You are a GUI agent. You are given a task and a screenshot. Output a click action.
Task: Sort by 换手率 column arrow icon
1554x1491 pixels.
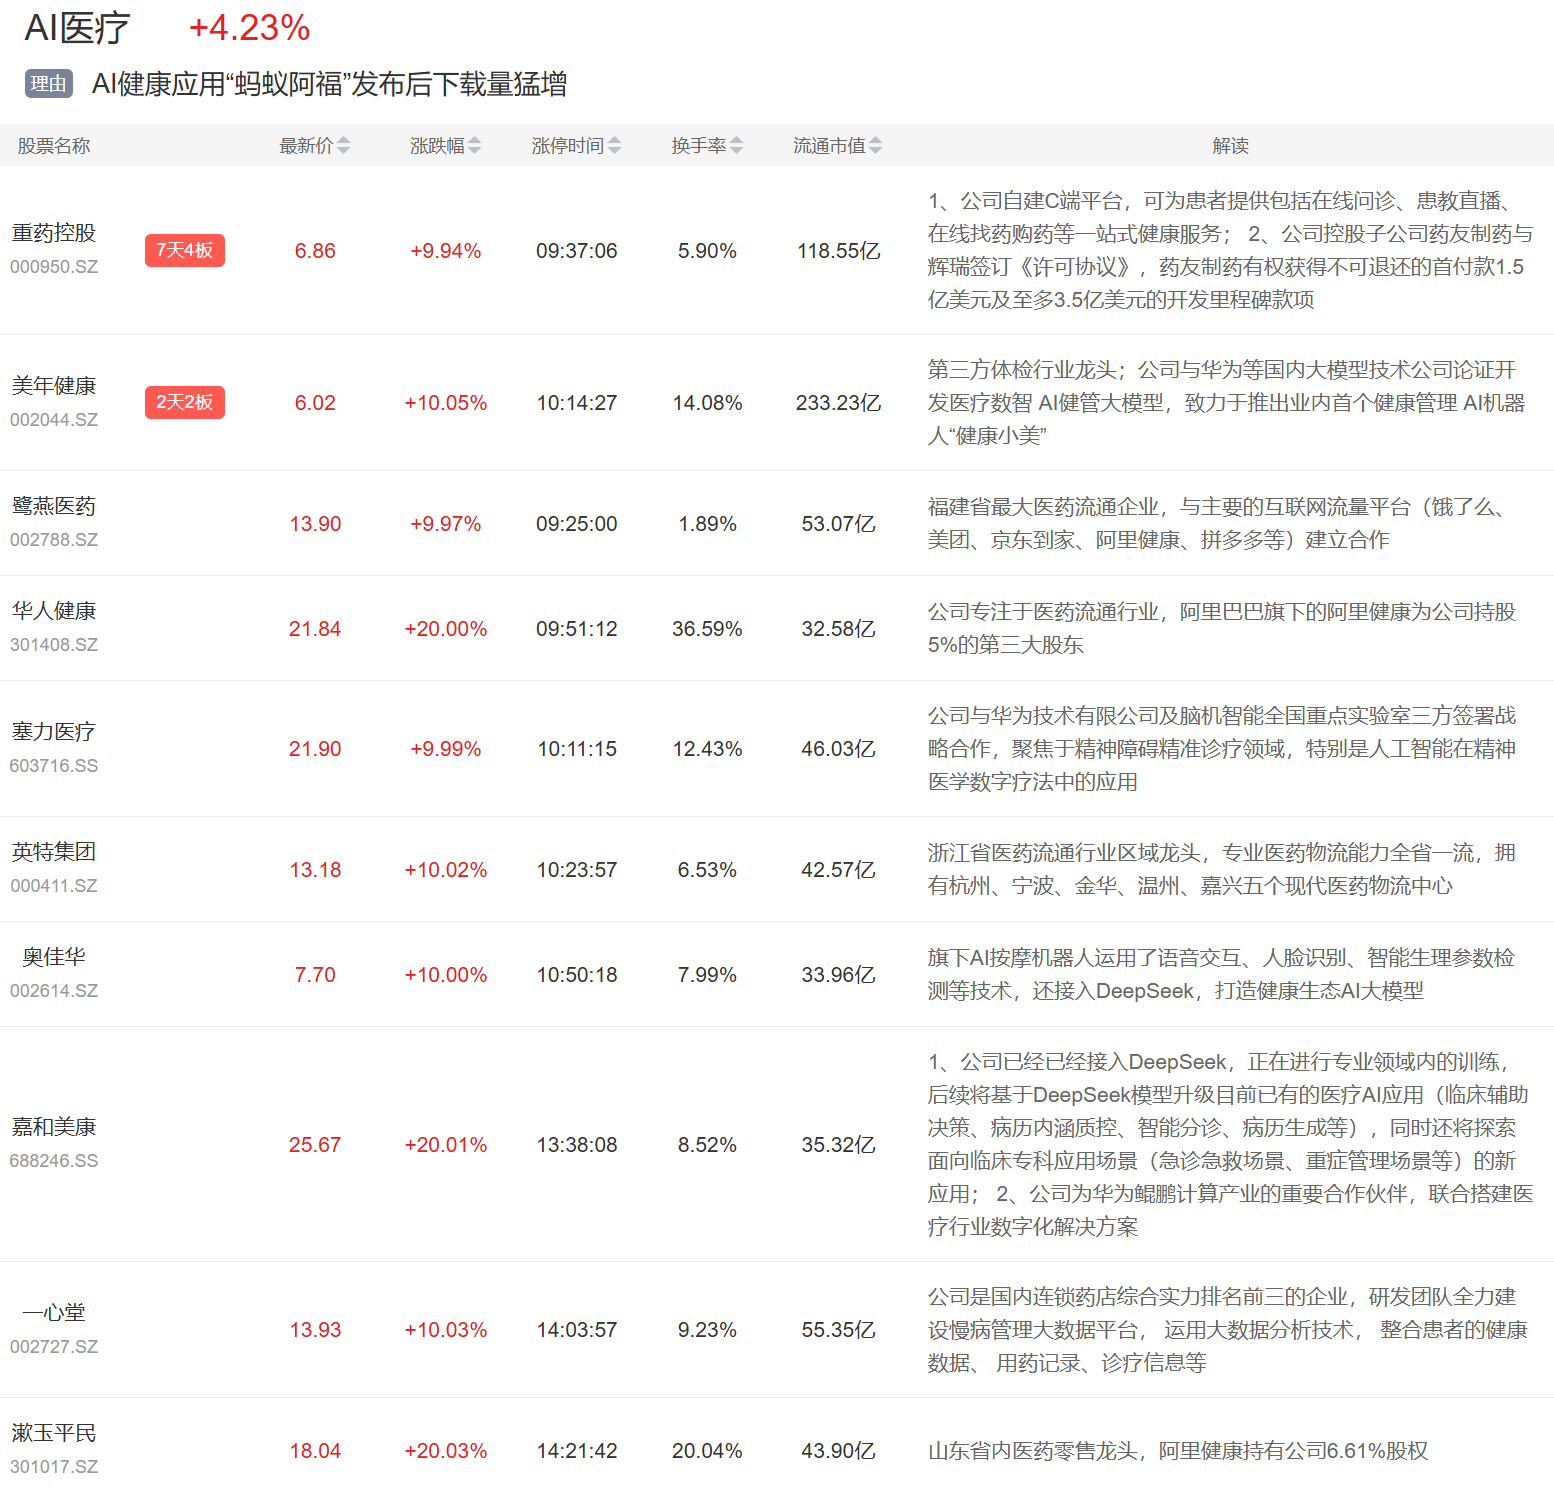[736, 146]
